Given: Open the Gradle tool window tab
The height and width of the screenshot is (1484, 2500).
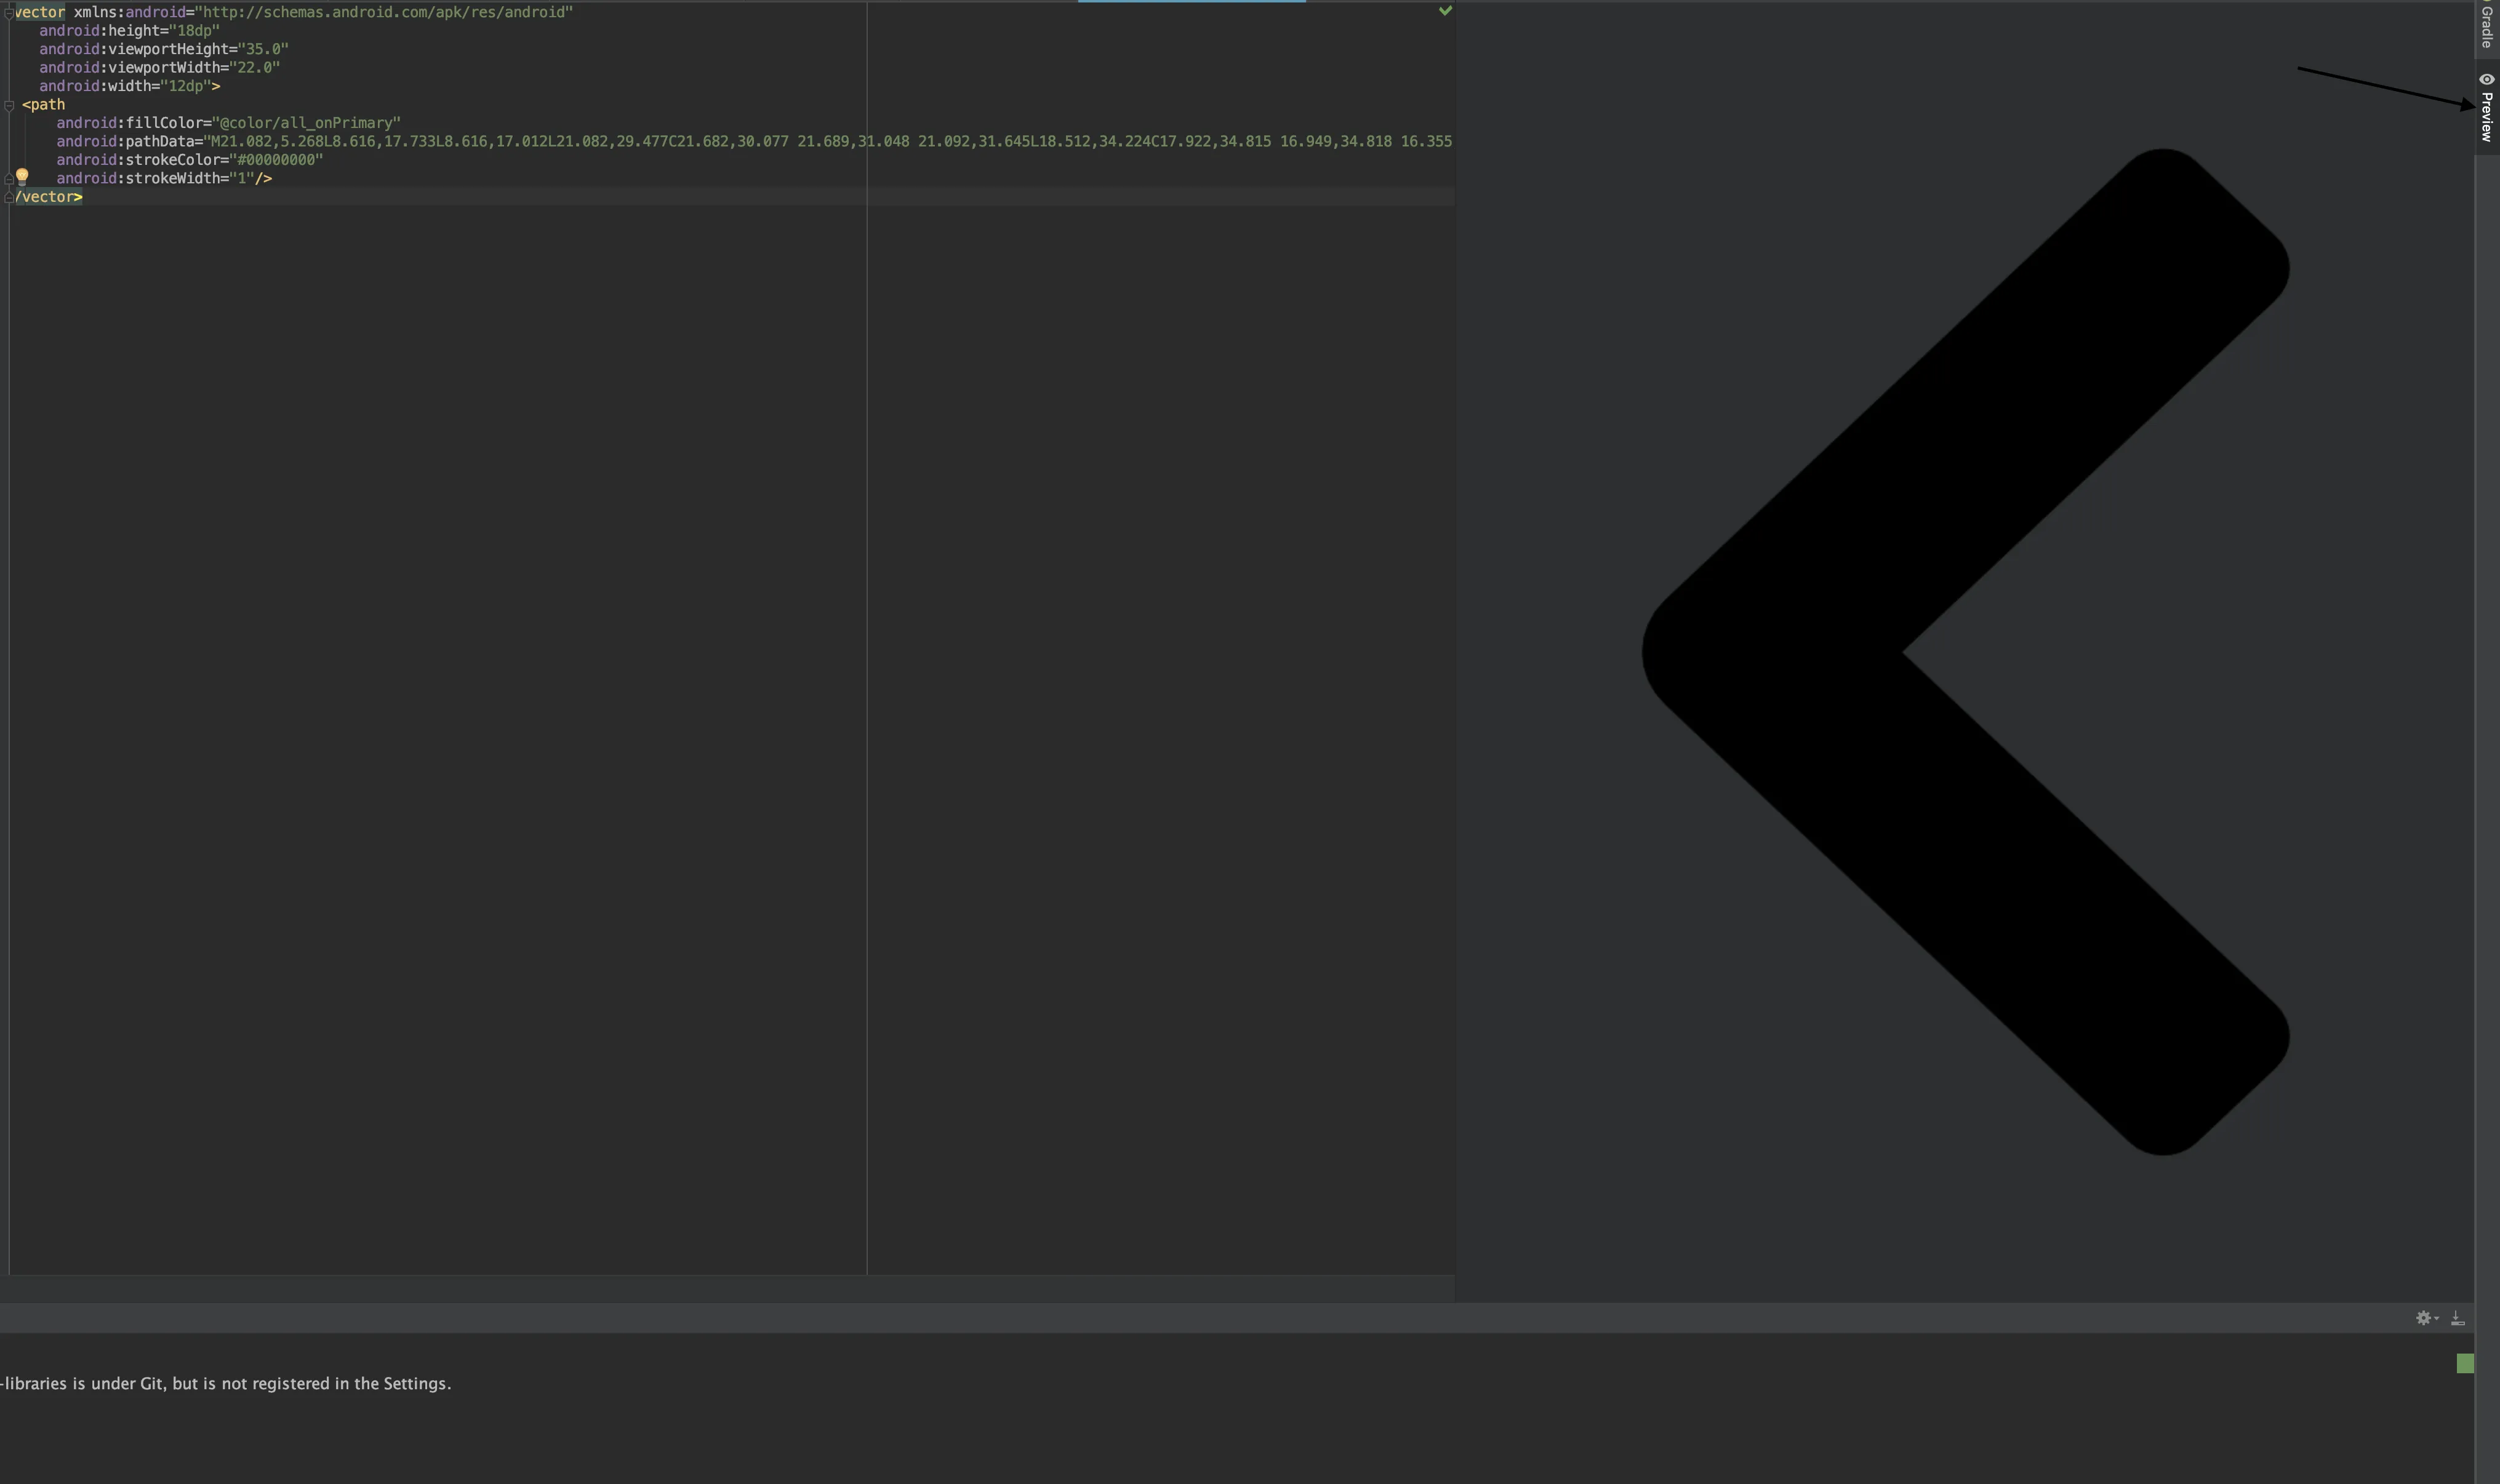Looking at the screenshot, I should [x=2486, y=25].
